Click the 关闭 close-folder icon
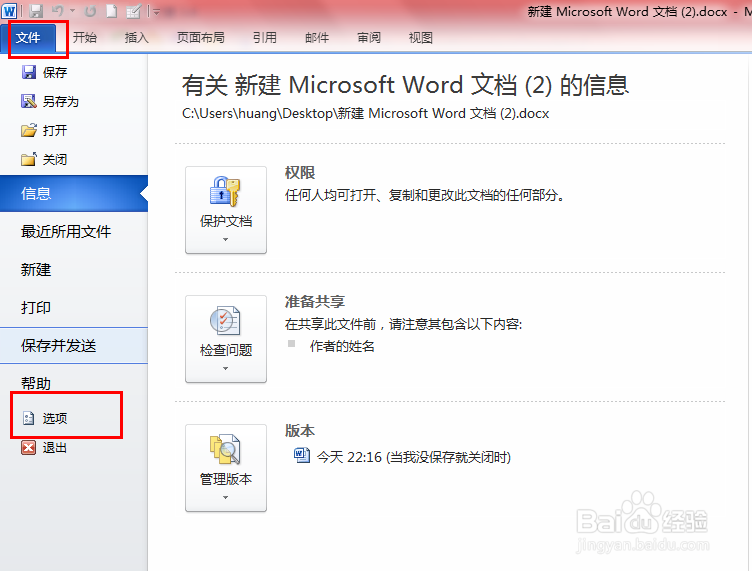 [29, 159]
